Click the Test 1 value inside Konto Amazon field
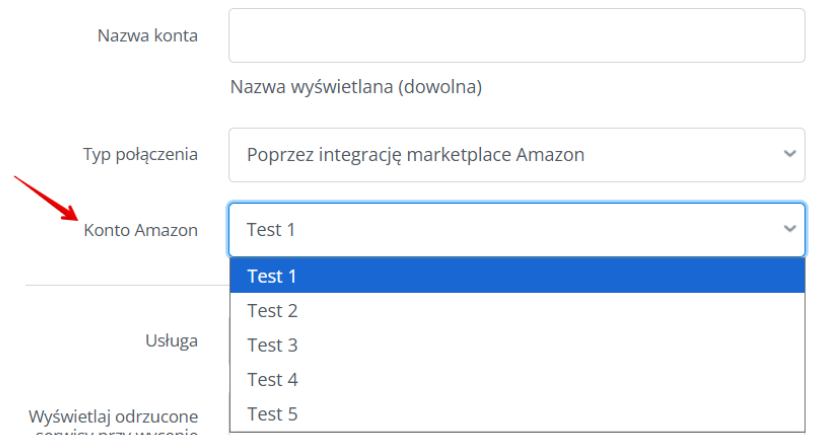The height and width of the screenshot is (435, 813). coord(271,230)
